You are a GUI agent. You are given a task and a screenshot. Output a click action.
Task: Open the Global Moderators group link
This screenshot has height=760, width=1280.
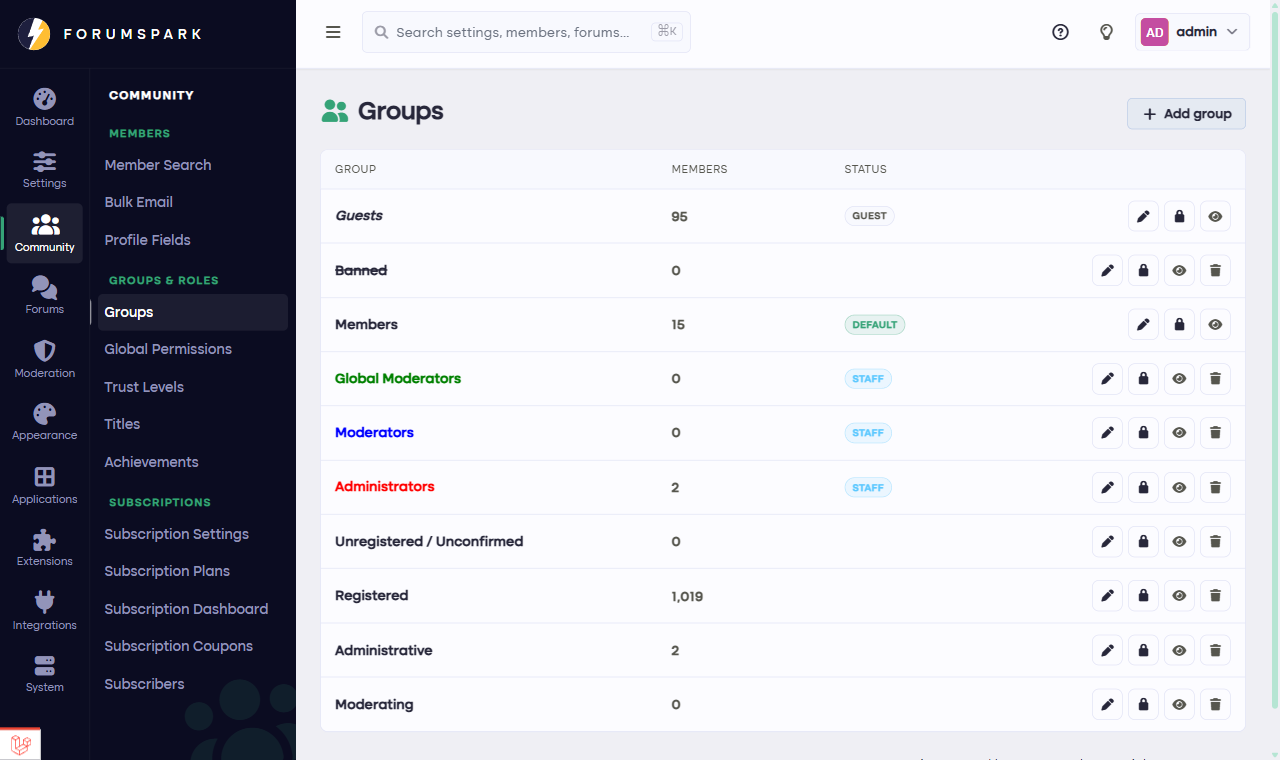point(398,378)
